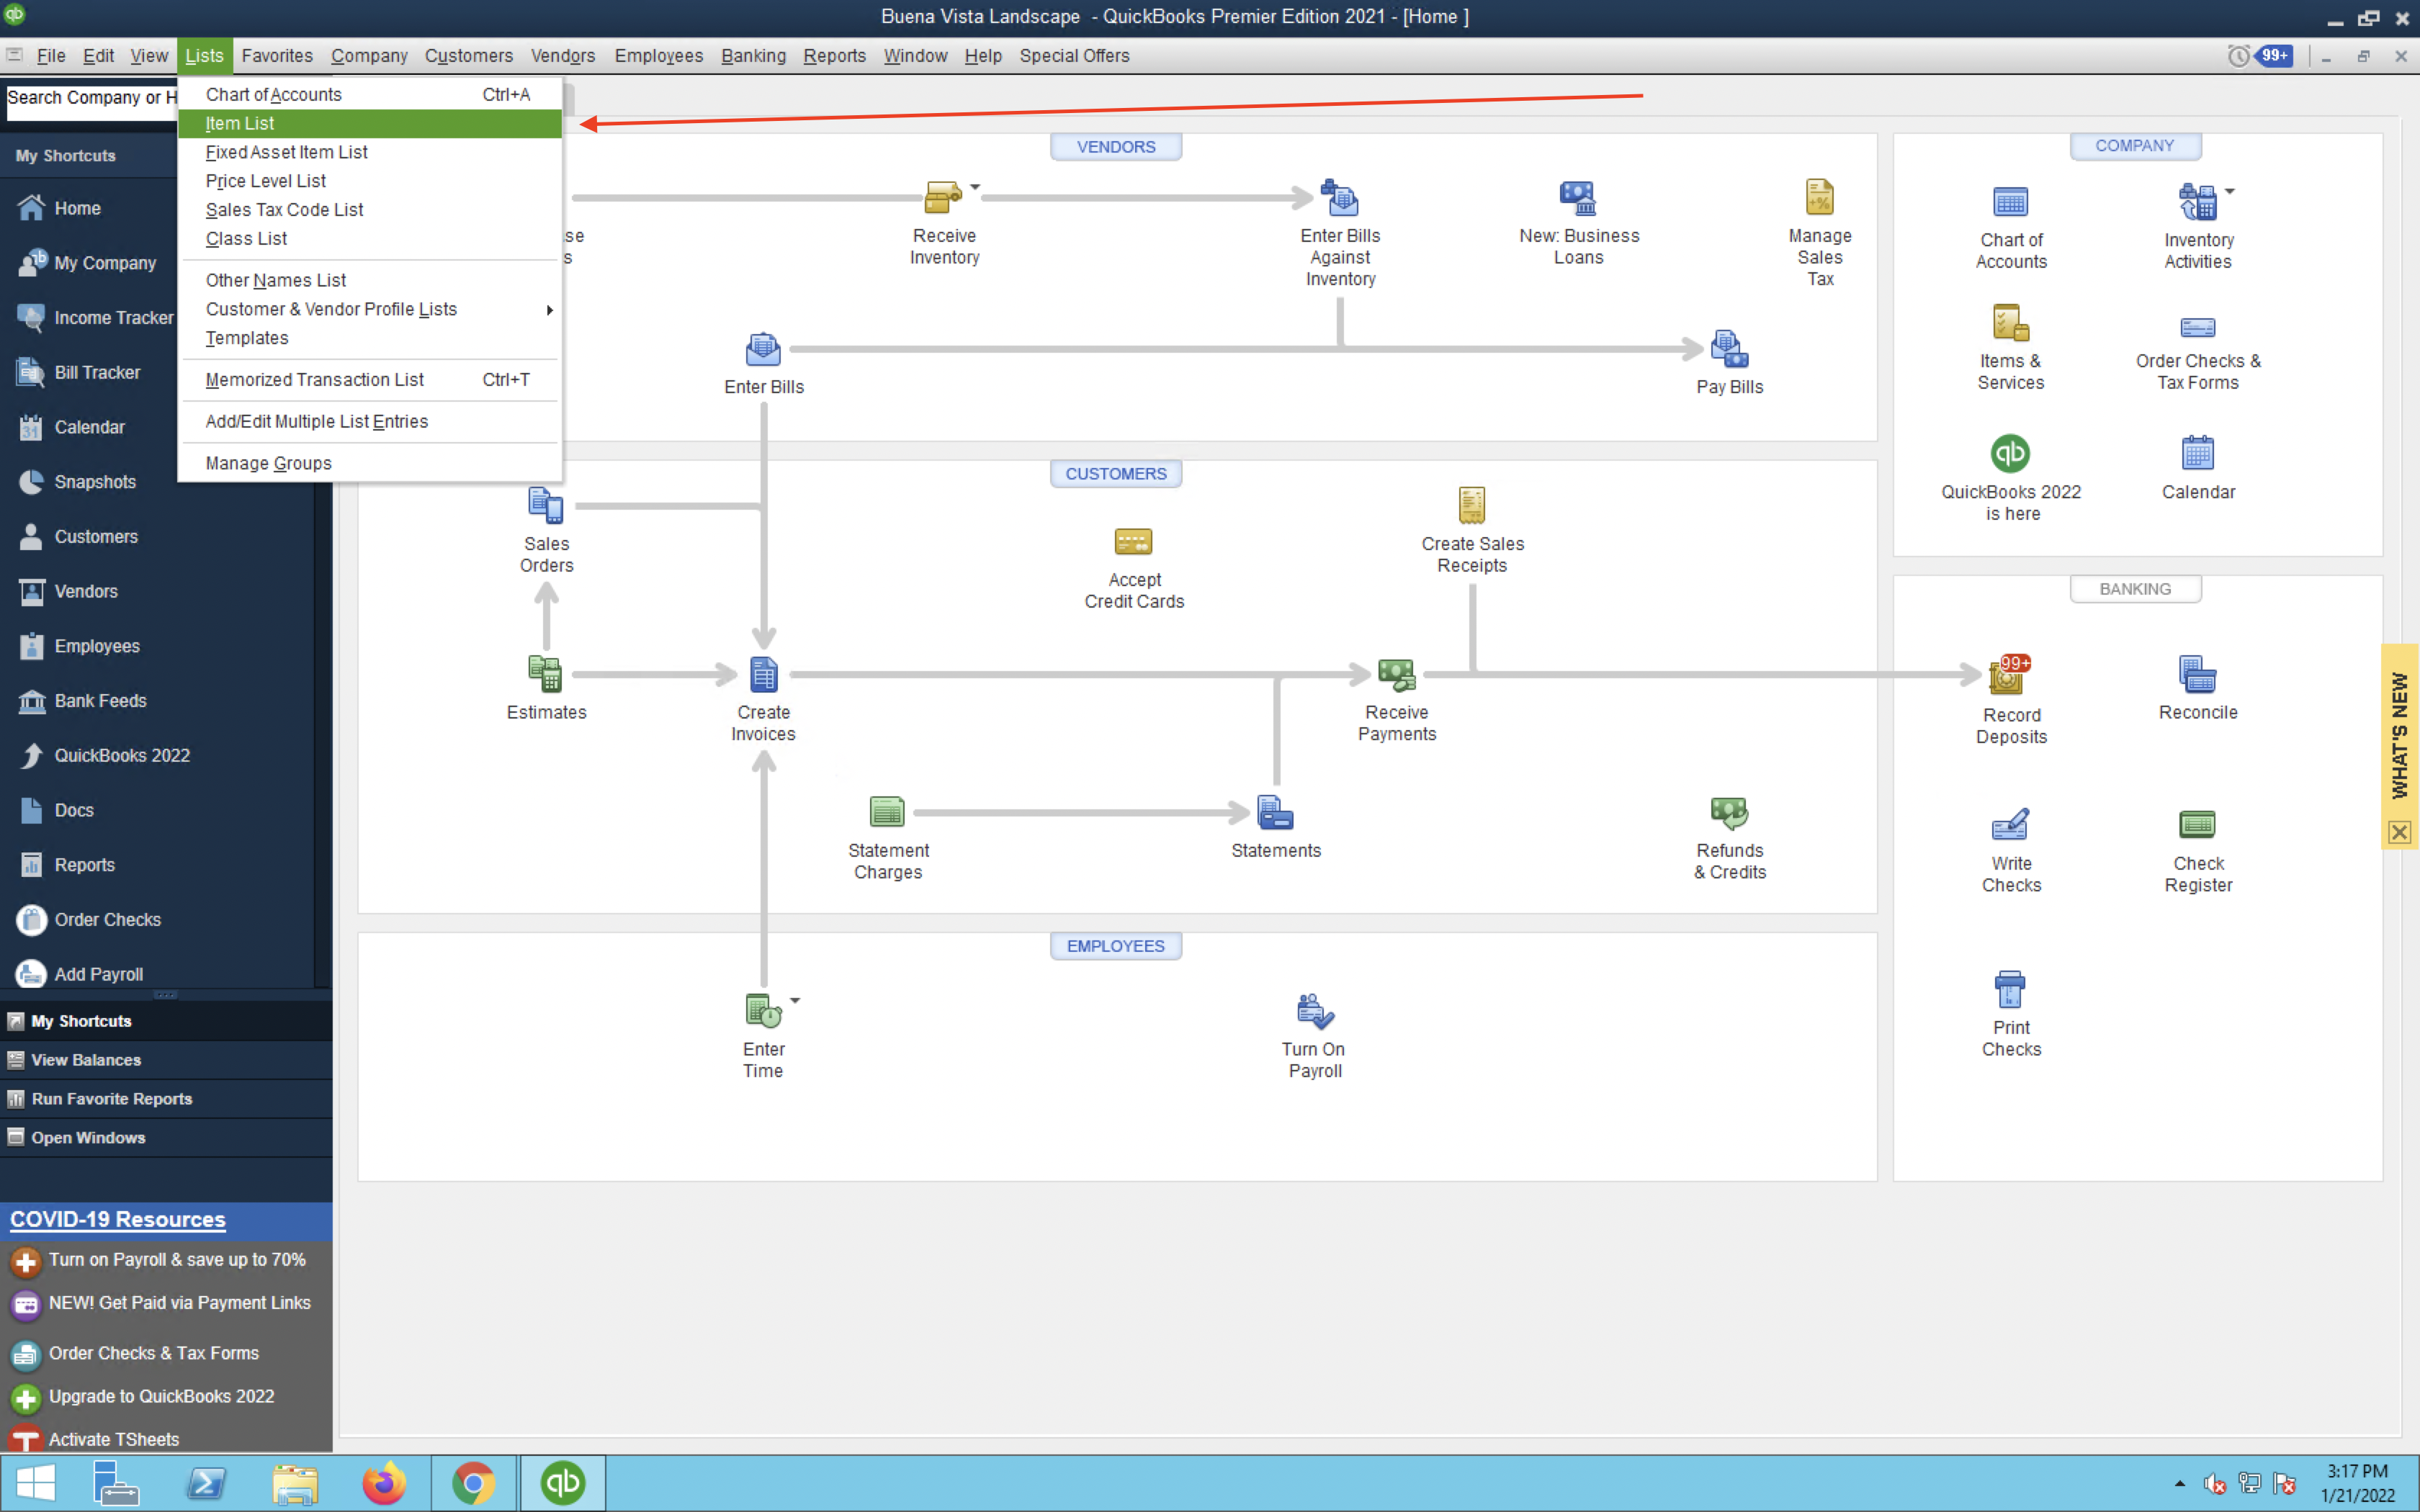Expand Customer & Vendor Profile Lists submenu
2420x1512 pixels.
click(x=369, y=309)
